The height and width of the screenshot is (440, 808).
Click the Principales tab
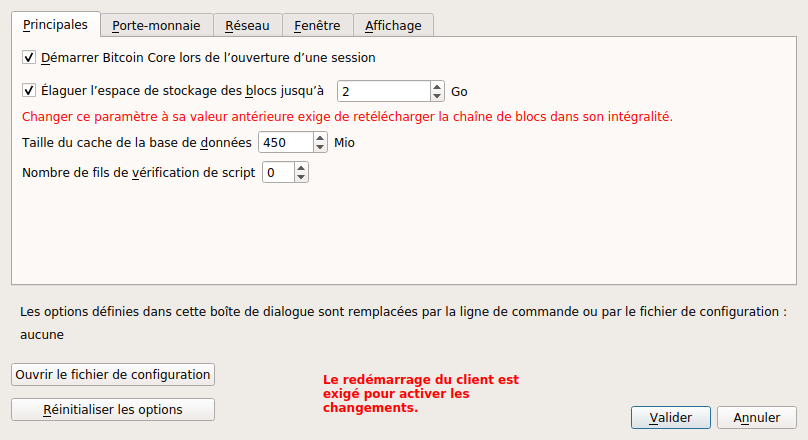tap(55, 24)
